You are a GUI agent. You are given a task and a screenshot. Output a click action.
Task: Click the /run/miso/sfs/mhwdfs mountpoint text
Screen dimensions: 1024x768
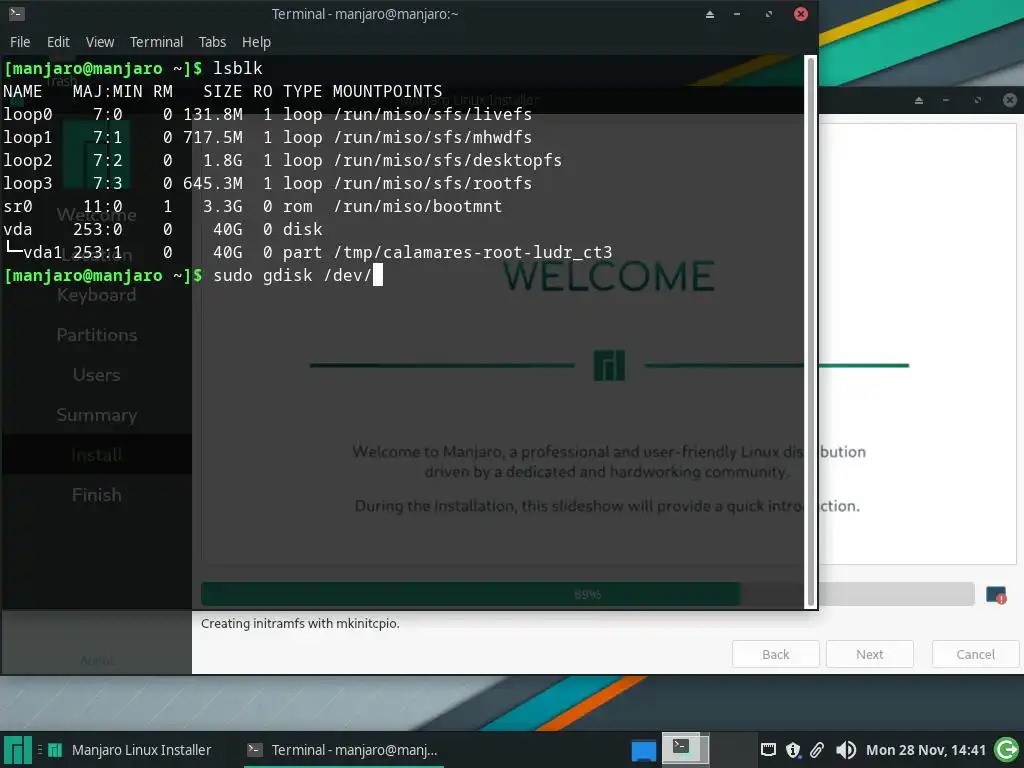coord(432,137)
